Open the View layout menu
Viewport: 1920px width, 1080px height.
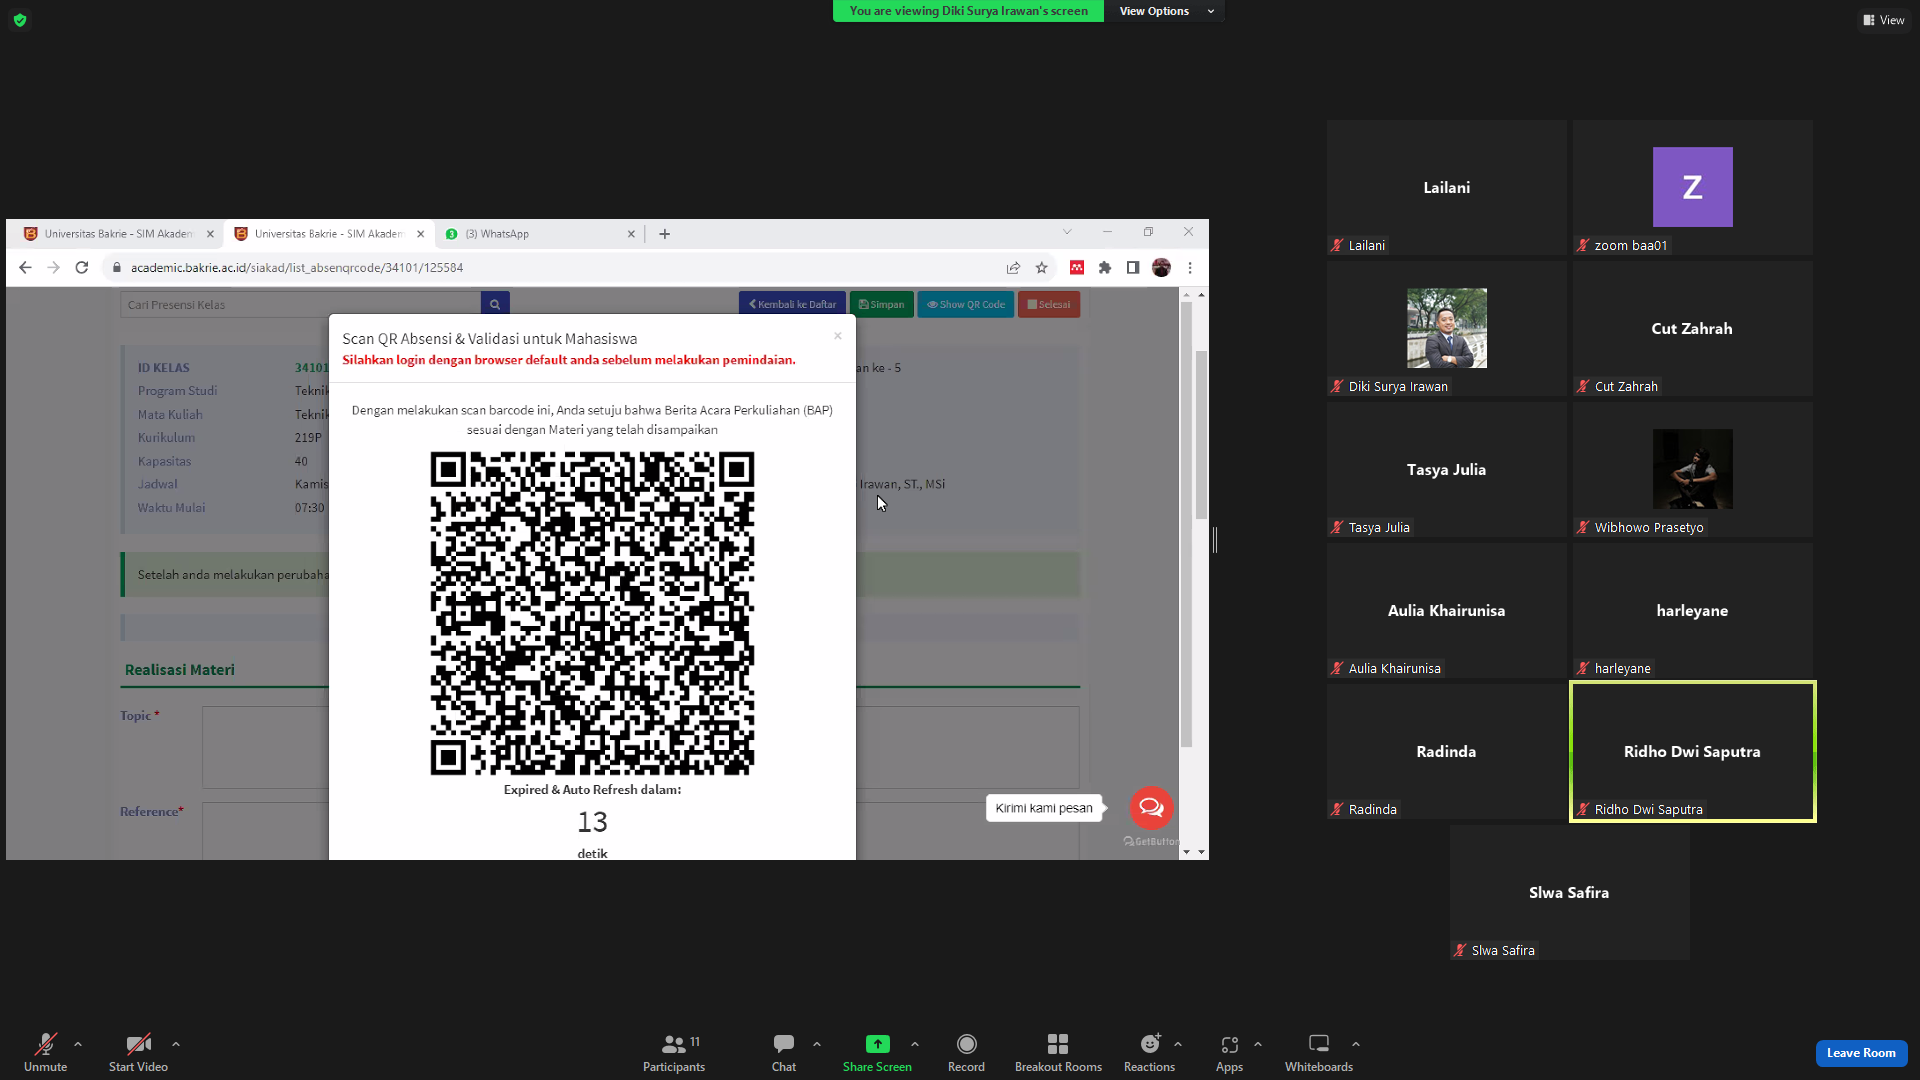tap(1884, 20)
